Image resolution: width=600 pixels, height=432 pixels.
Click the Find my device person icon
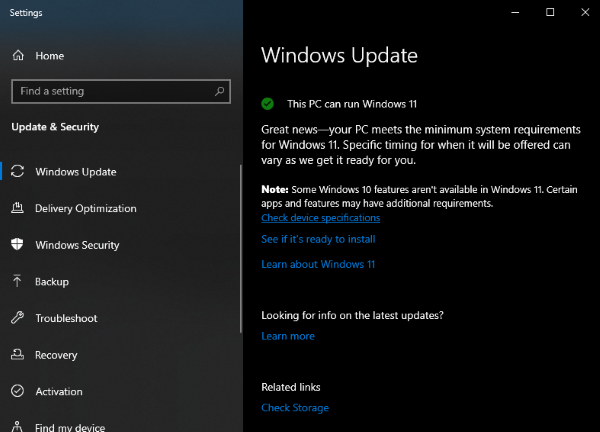pos(17,427)
